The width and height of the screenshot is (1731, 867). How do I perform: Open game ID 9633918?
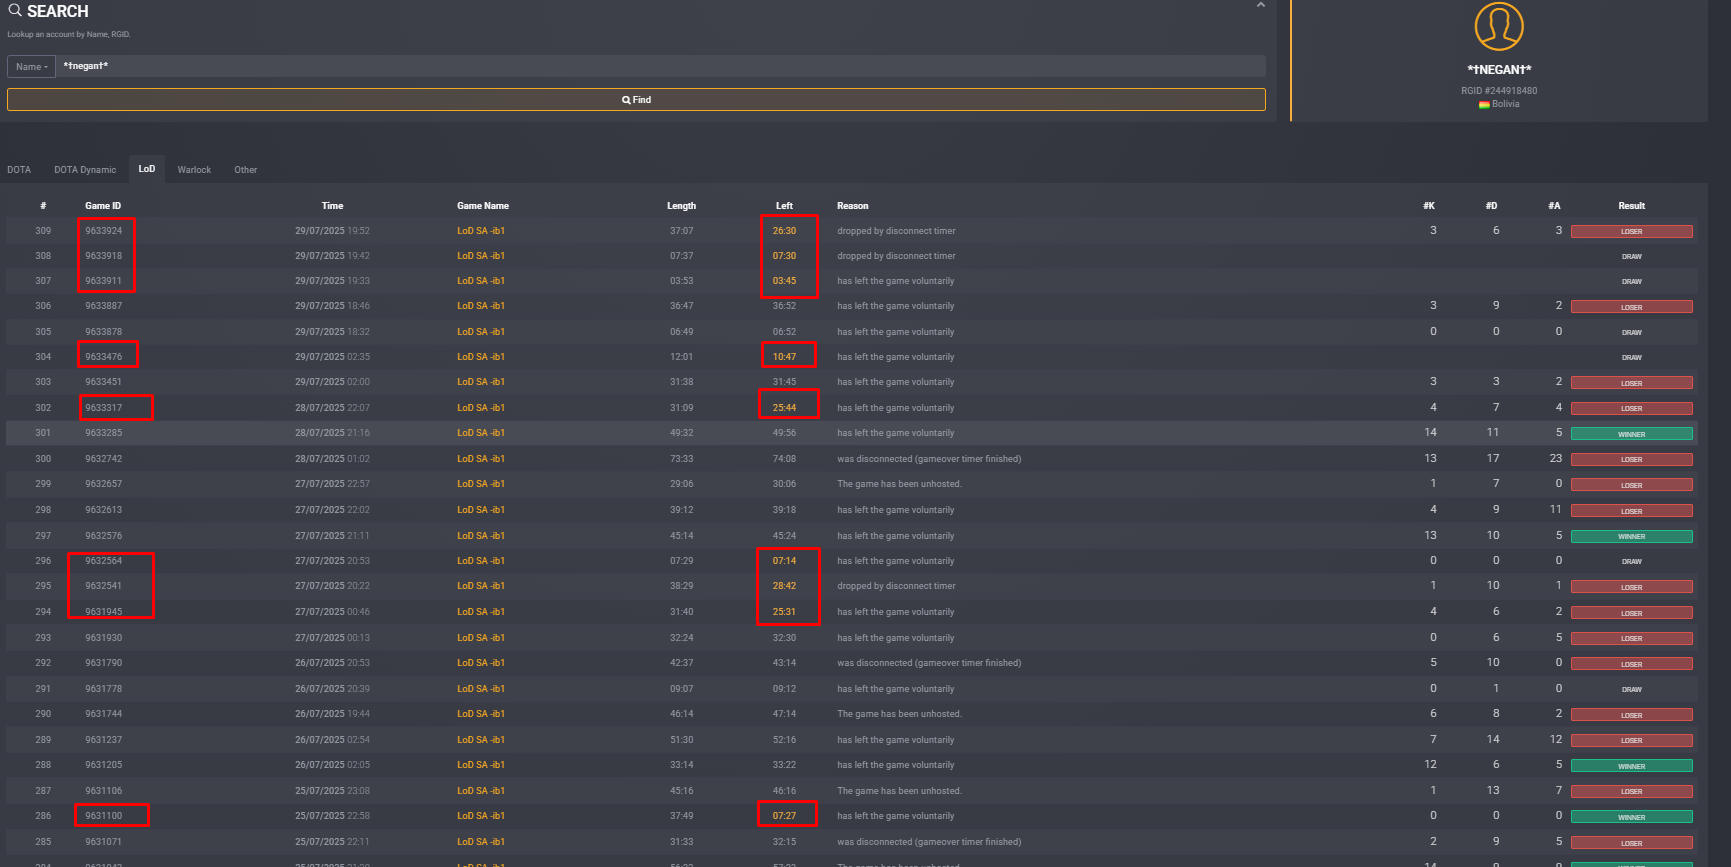pyautogui.click(x=103, y=256)
